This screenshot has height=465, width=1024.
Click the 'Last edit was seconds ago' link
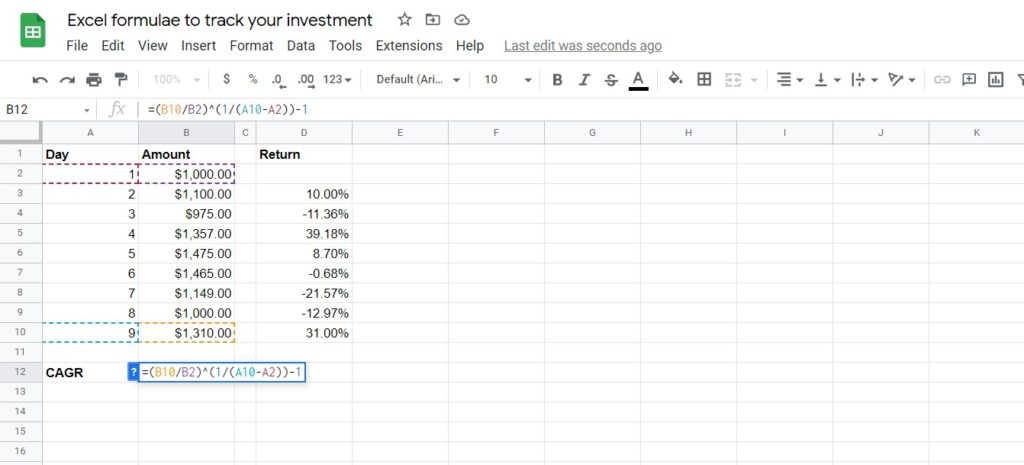click(582, 46)
